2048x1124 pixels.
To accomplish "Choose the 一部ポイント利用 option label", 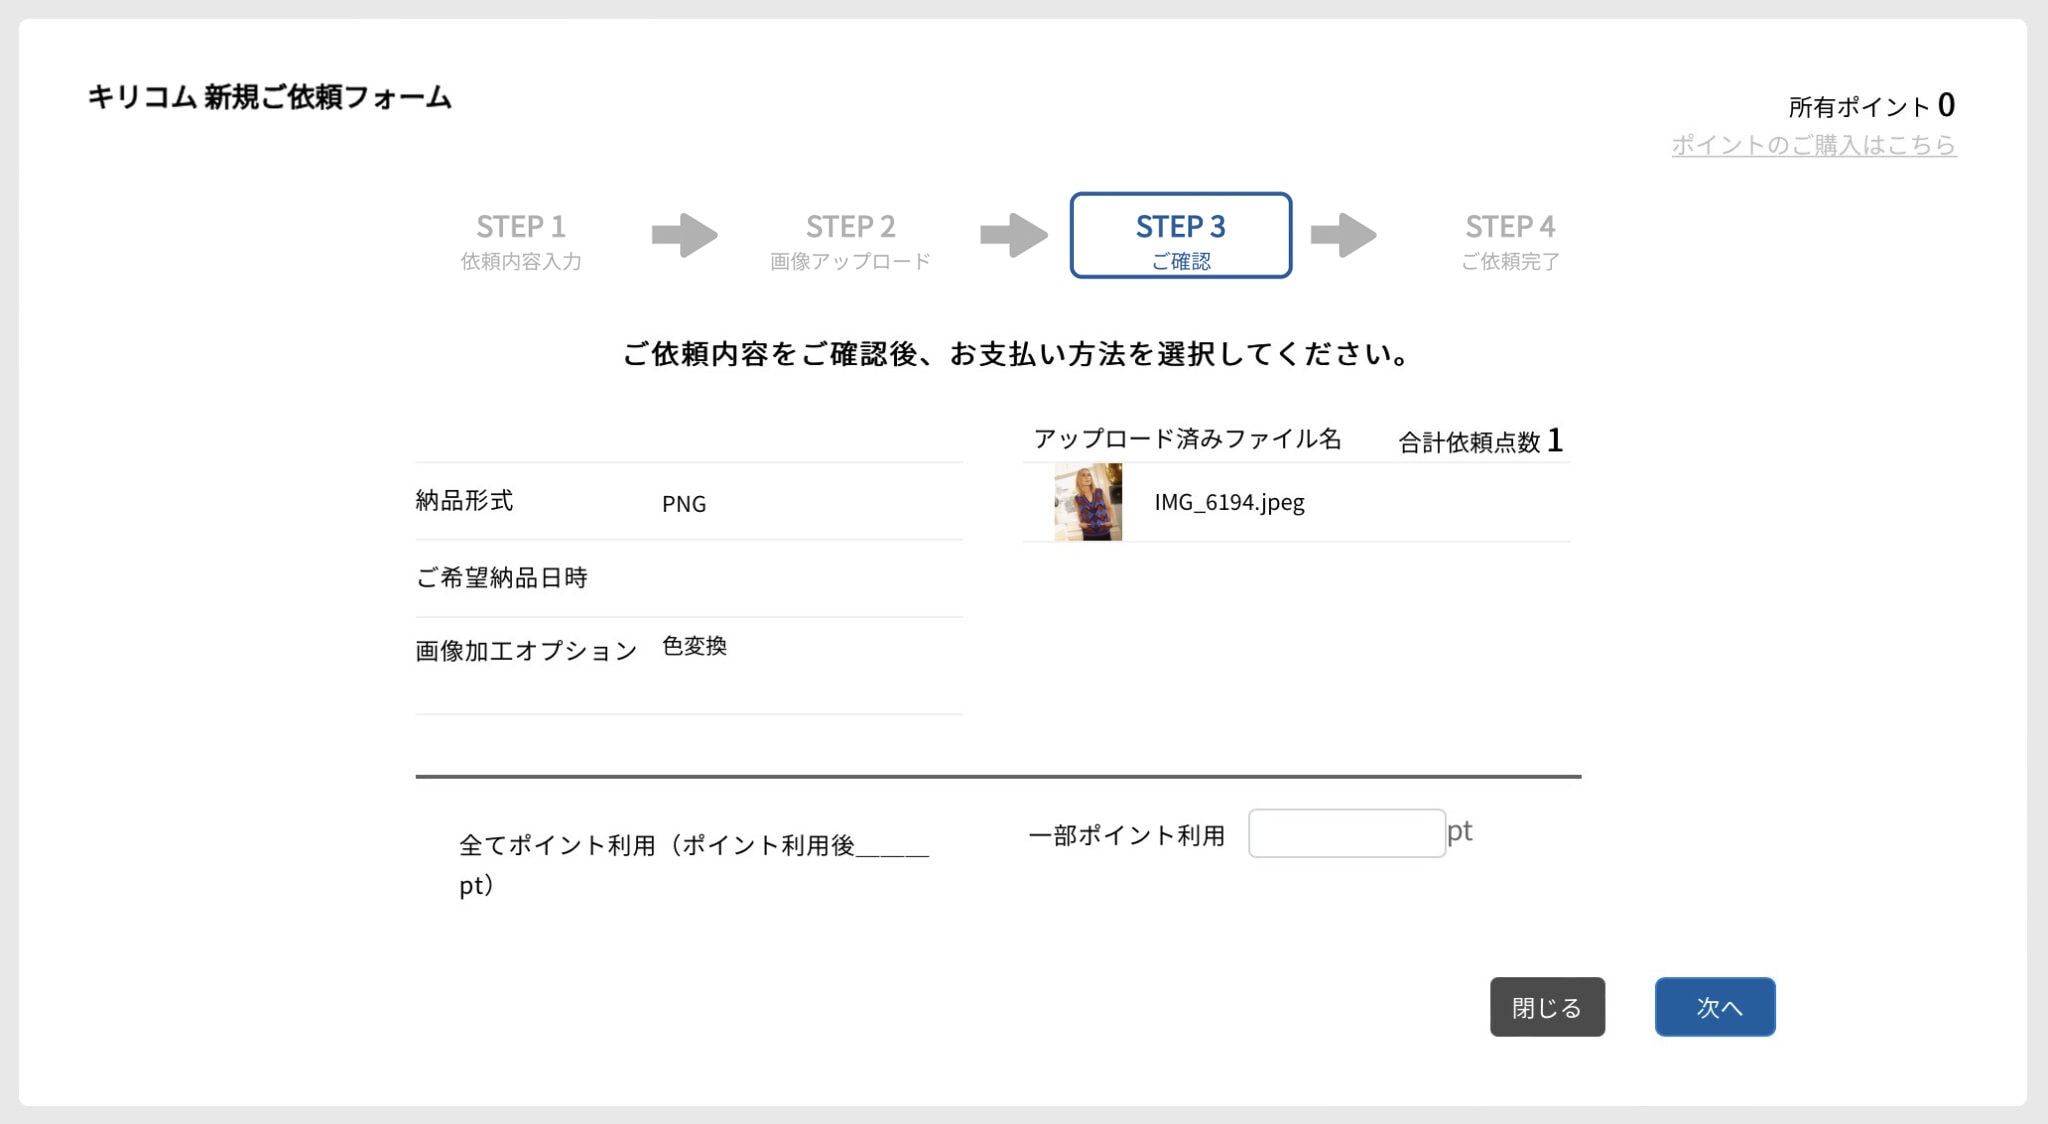I will tap(1127, 835).
